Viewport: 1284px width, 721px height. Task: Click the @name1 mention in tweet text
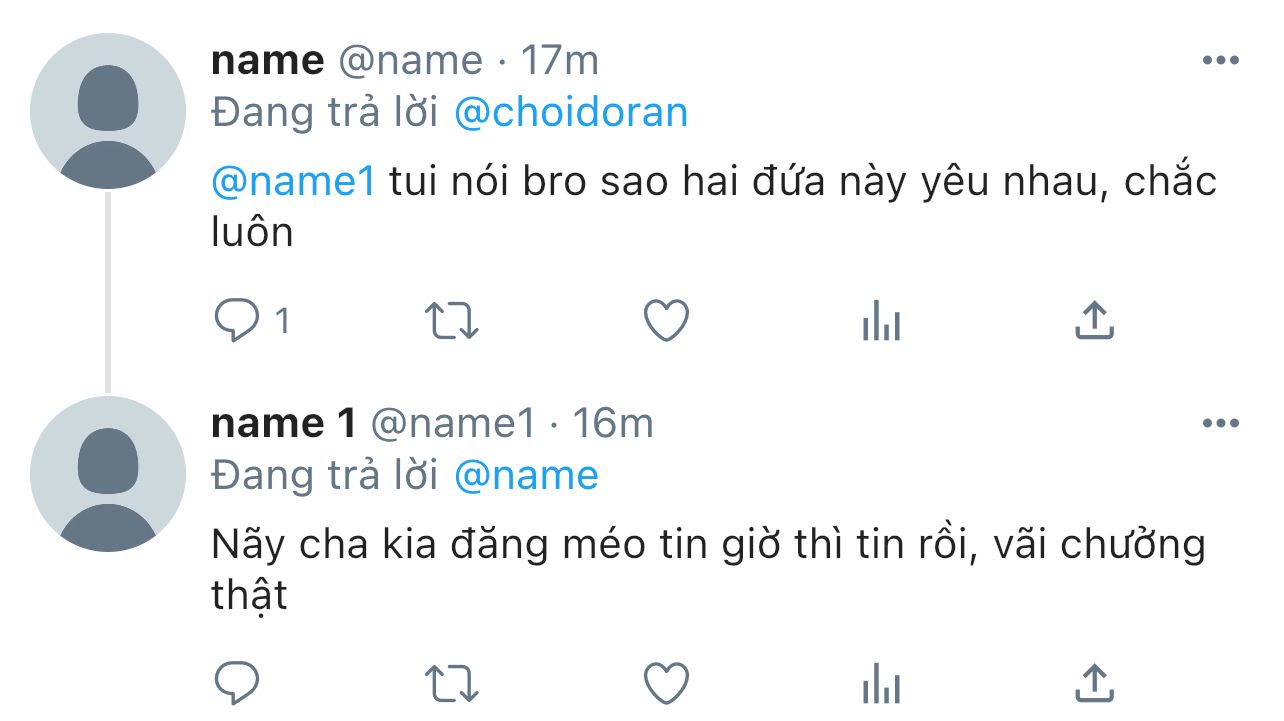(x=294, y=182)
